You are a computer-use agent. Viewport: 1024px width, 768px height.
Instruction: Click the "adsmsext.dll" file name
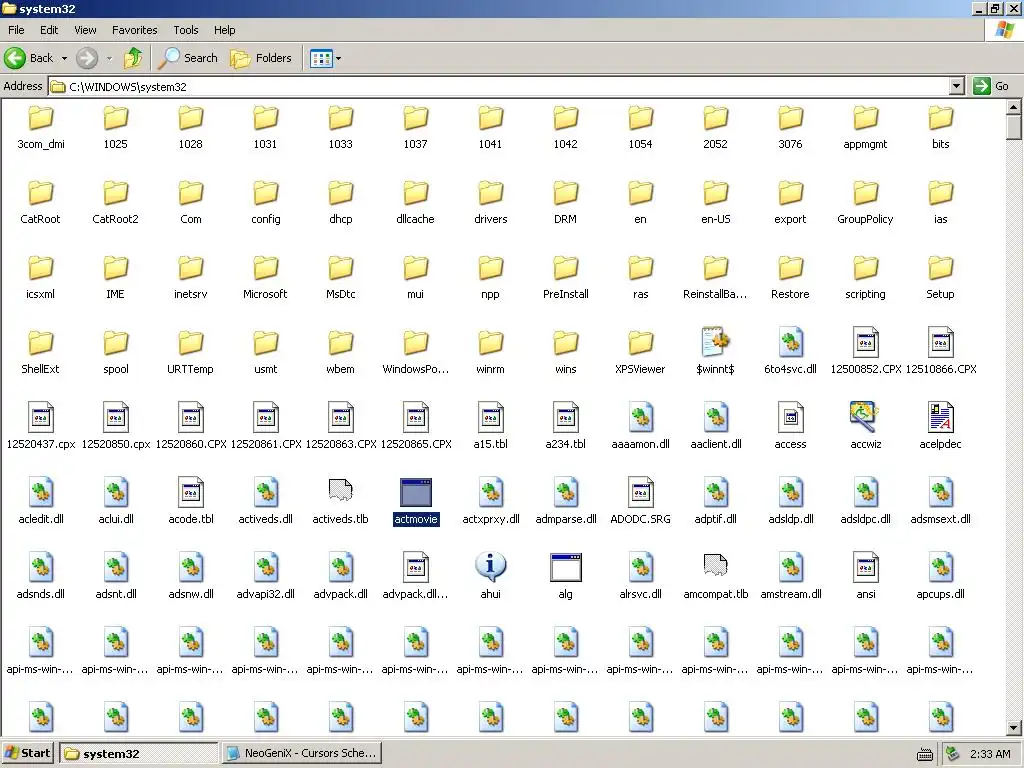coord(940,519)
